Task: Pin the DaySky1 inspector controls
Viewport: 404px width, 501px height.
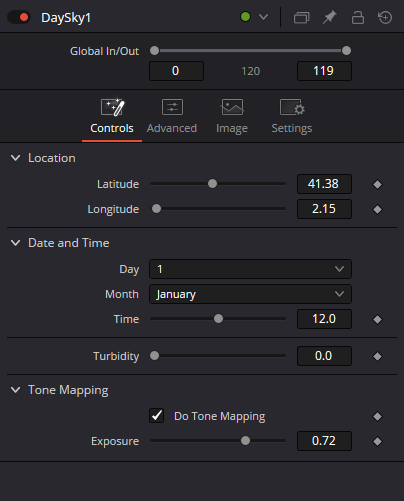Action: click(x=329, y=17)
